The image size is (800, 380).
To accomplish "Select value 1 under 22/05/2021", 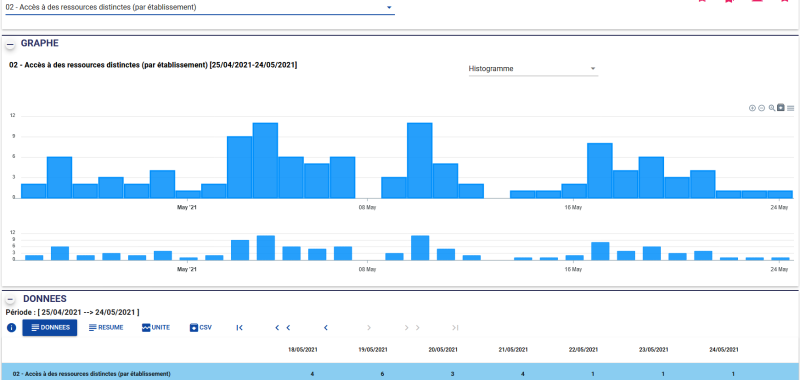I will 593,374.
